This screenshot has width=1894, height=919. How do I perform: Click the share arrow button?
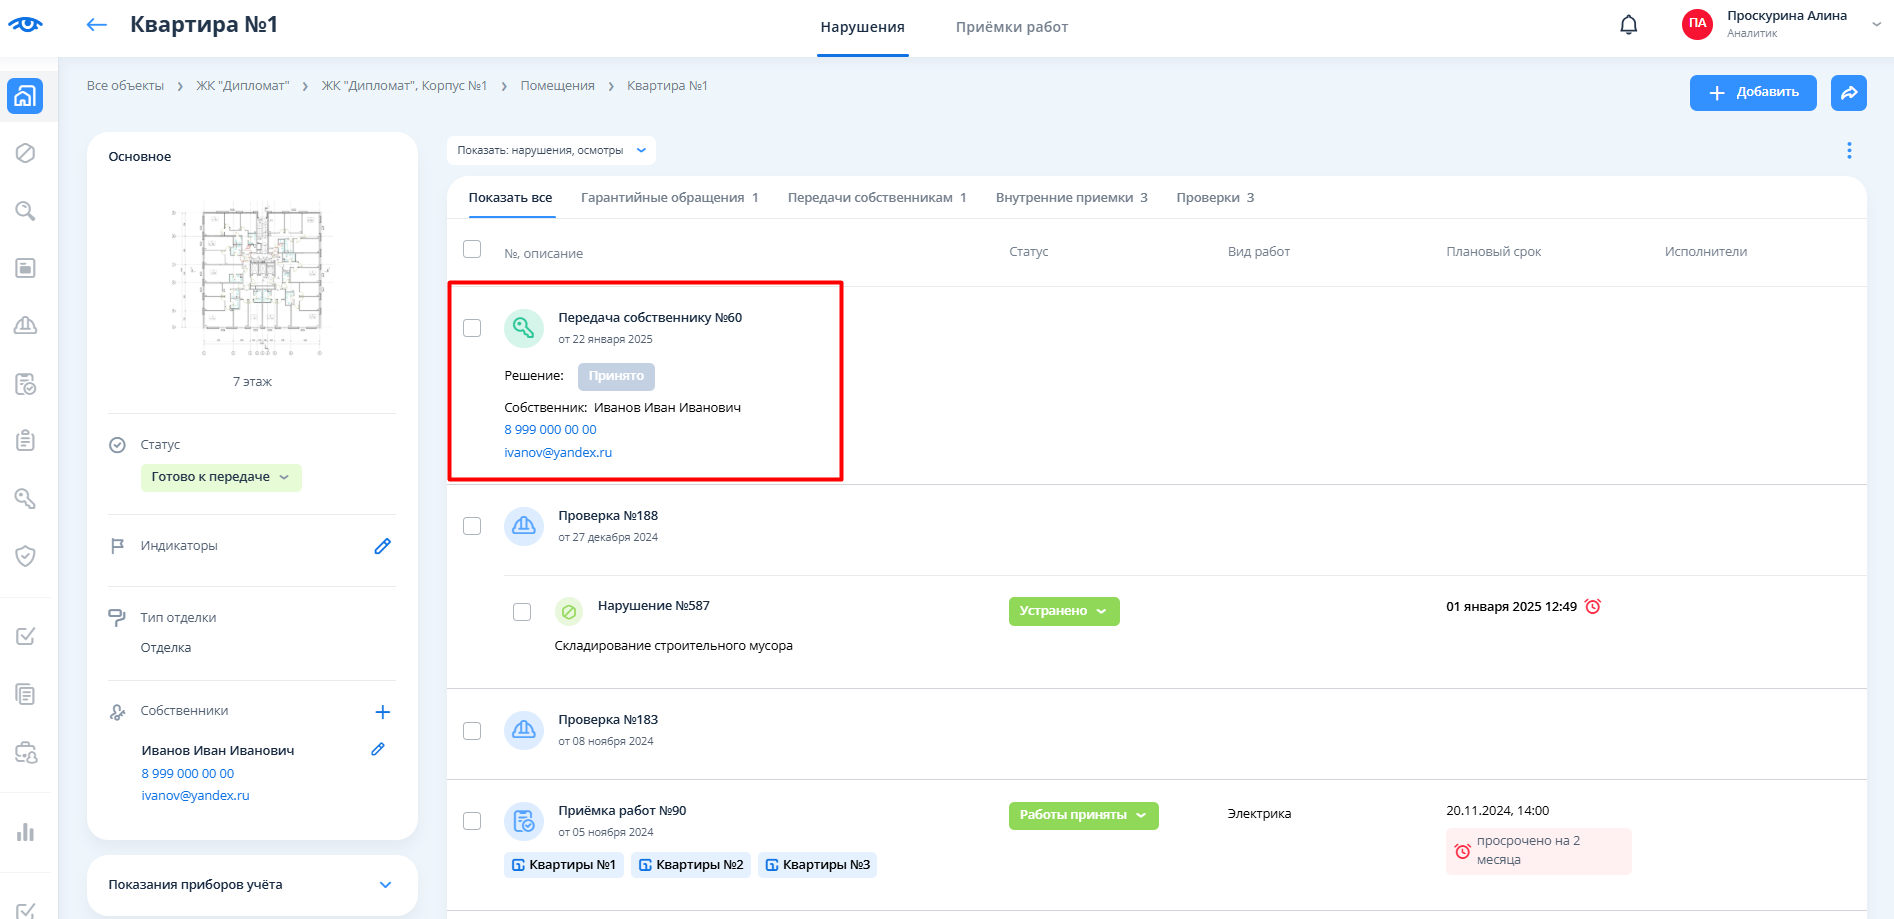click(1848, 93)
